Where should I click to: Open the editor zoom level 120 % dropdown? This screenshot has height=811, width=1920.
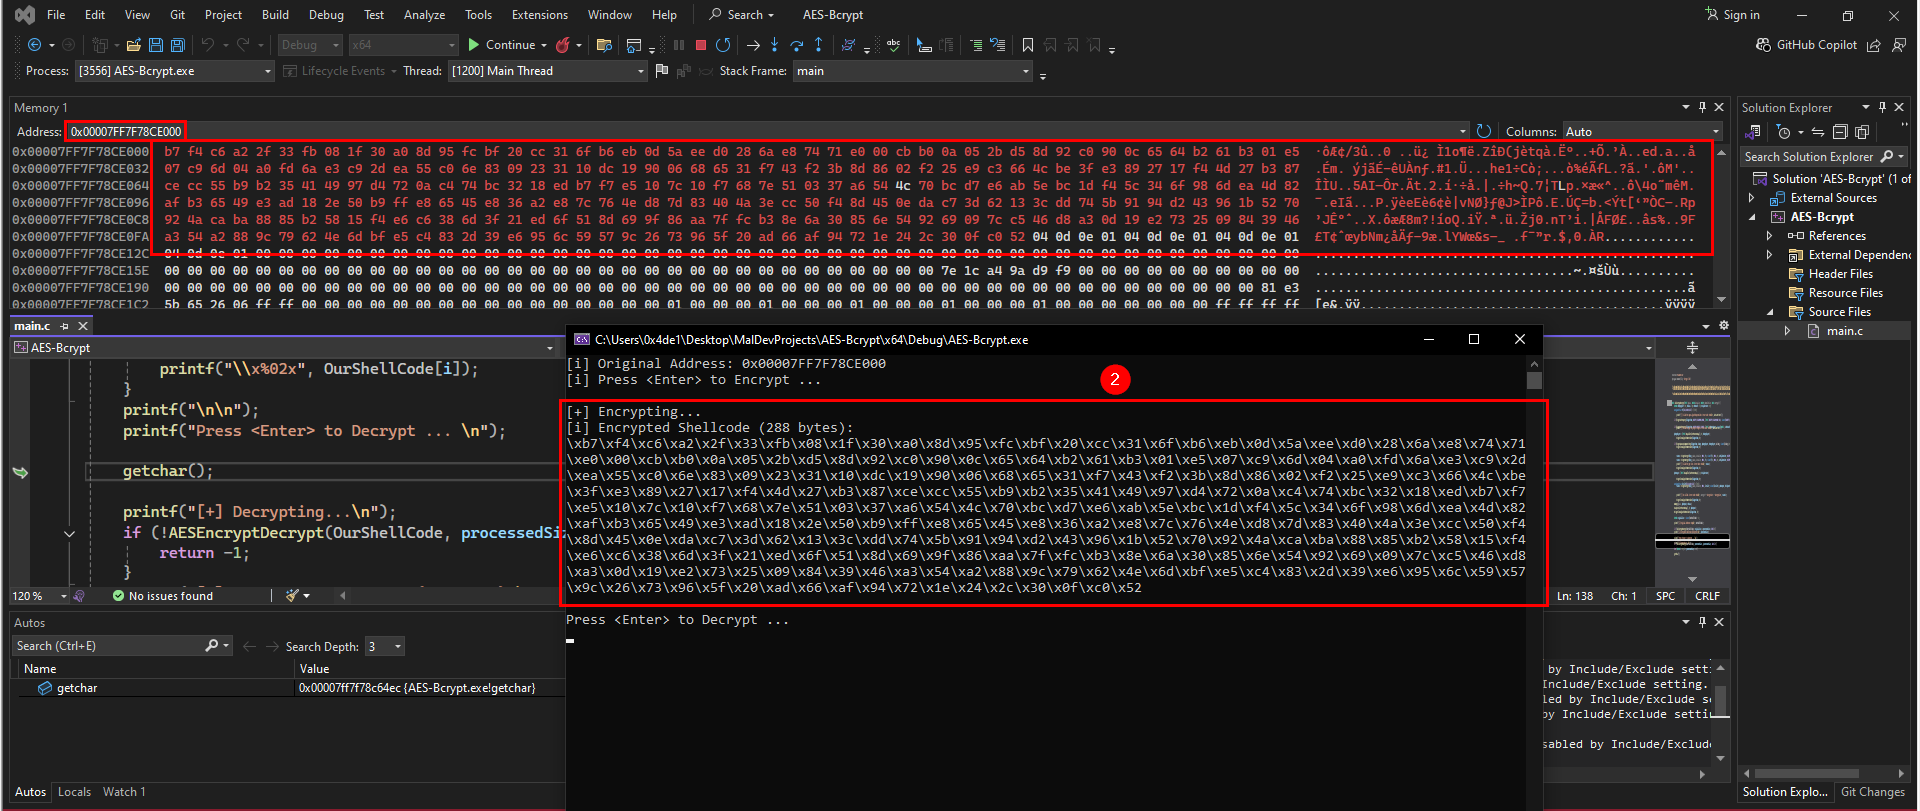coord(40,596)
